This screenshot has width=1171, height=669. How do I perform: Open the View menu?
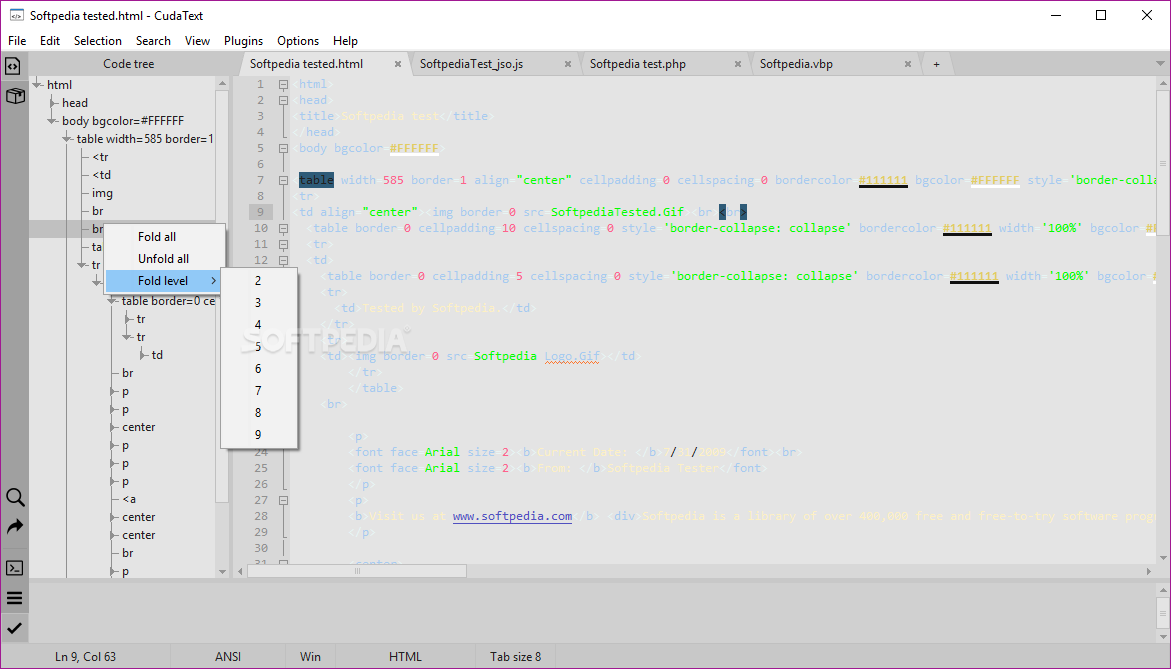pyautogui.click(x=197, y=41)
